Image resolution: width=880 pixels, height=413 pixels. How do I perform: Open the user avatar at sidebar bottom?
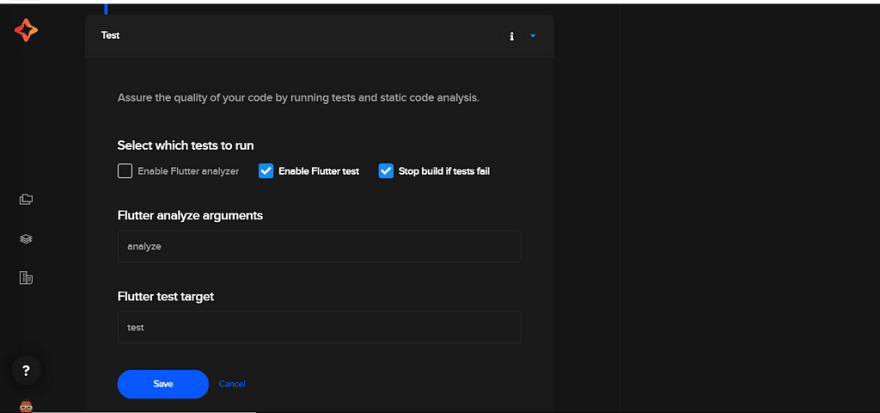[x=26, y=406]
